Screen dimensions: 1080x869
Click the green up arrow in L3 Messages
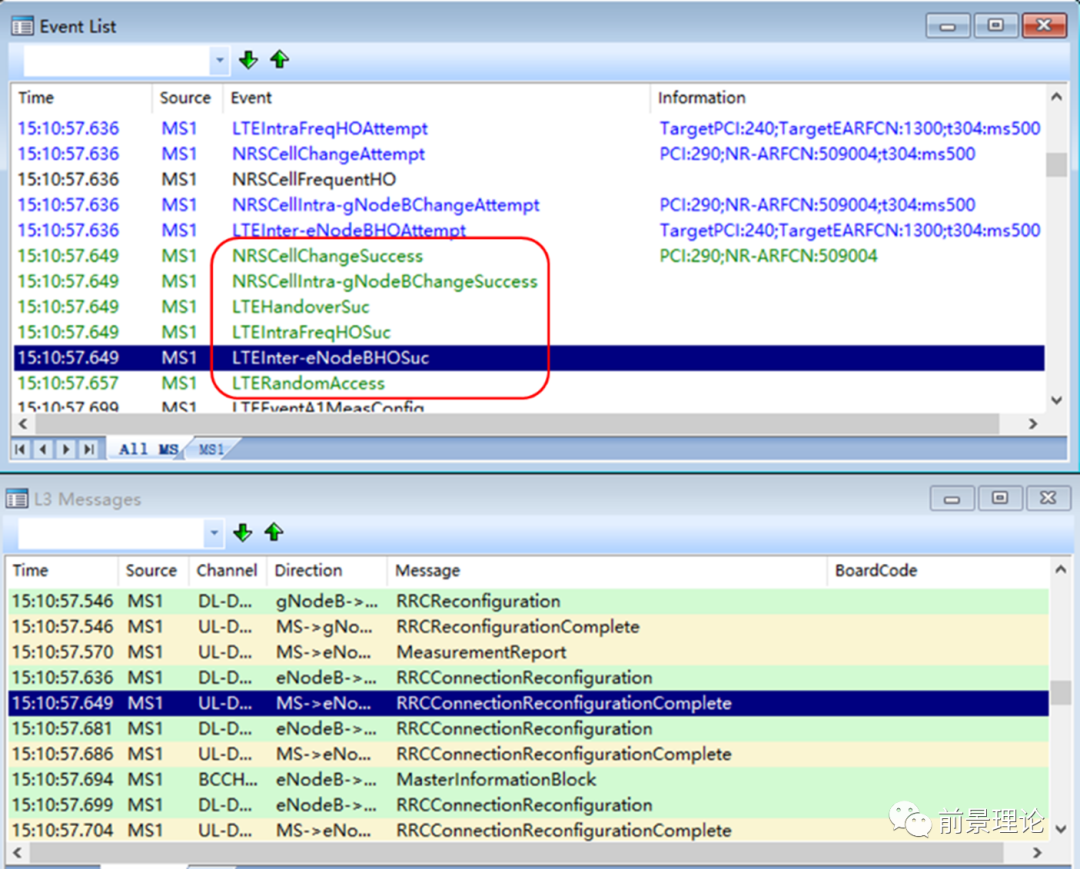(x=274, y=532)
